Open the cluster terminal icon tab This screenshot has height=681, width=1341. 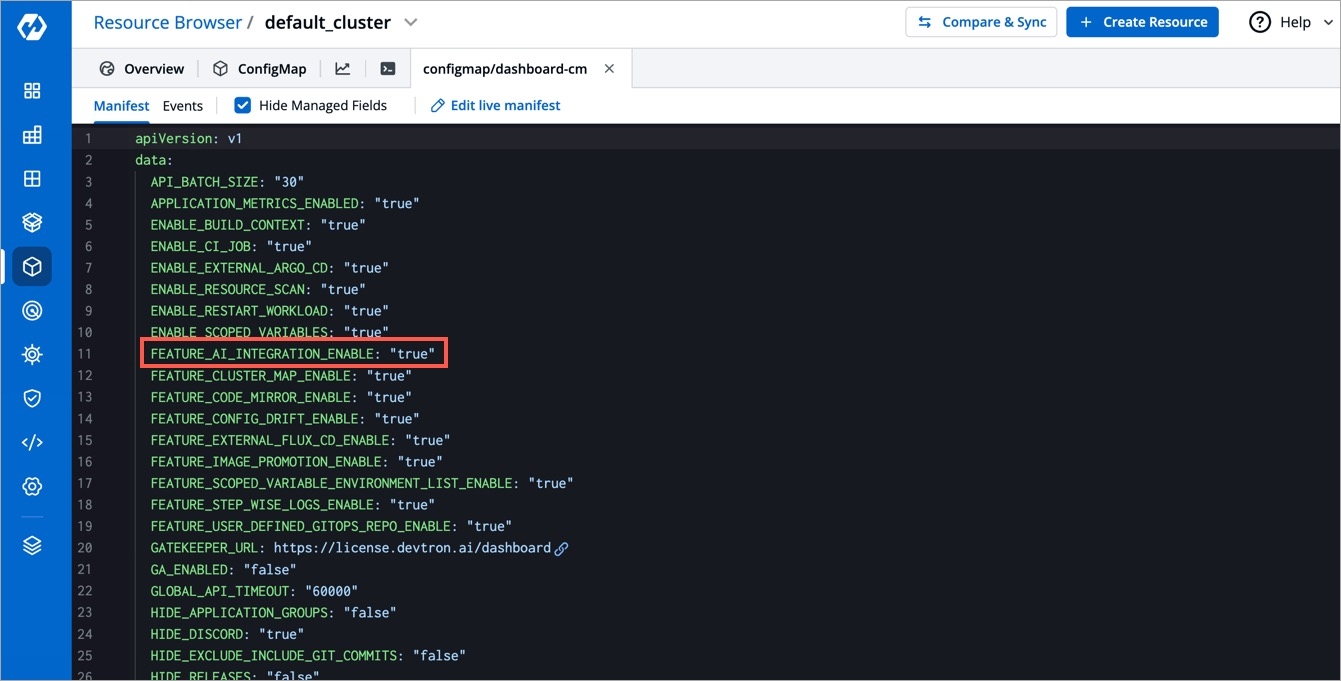[388, 69]
